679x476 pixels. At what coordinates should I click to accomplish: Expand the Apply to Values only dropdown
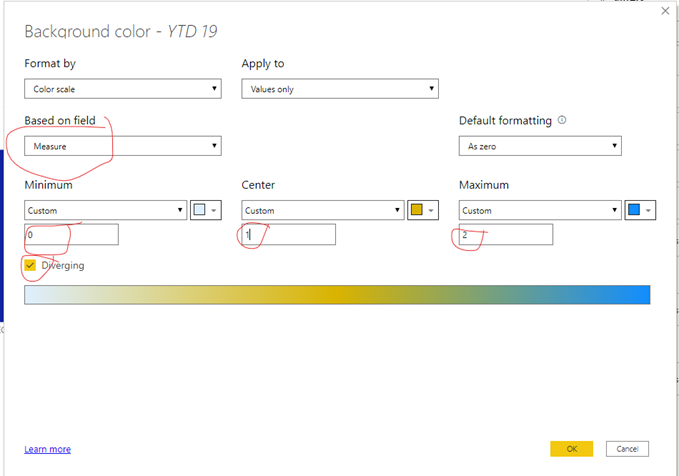tap(340, 89)
